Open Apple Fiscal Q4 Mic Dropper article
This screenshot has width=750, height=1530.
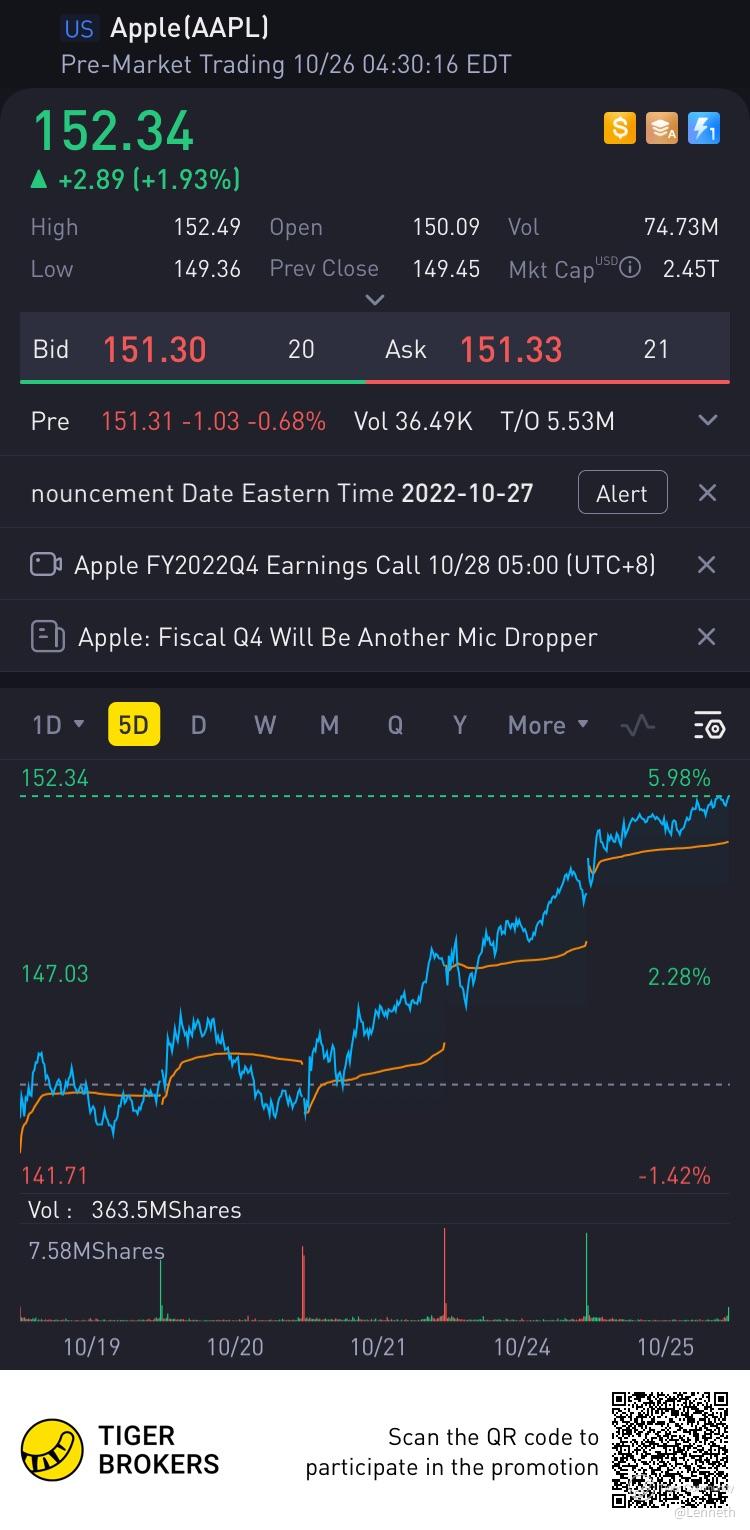point(337,637)
